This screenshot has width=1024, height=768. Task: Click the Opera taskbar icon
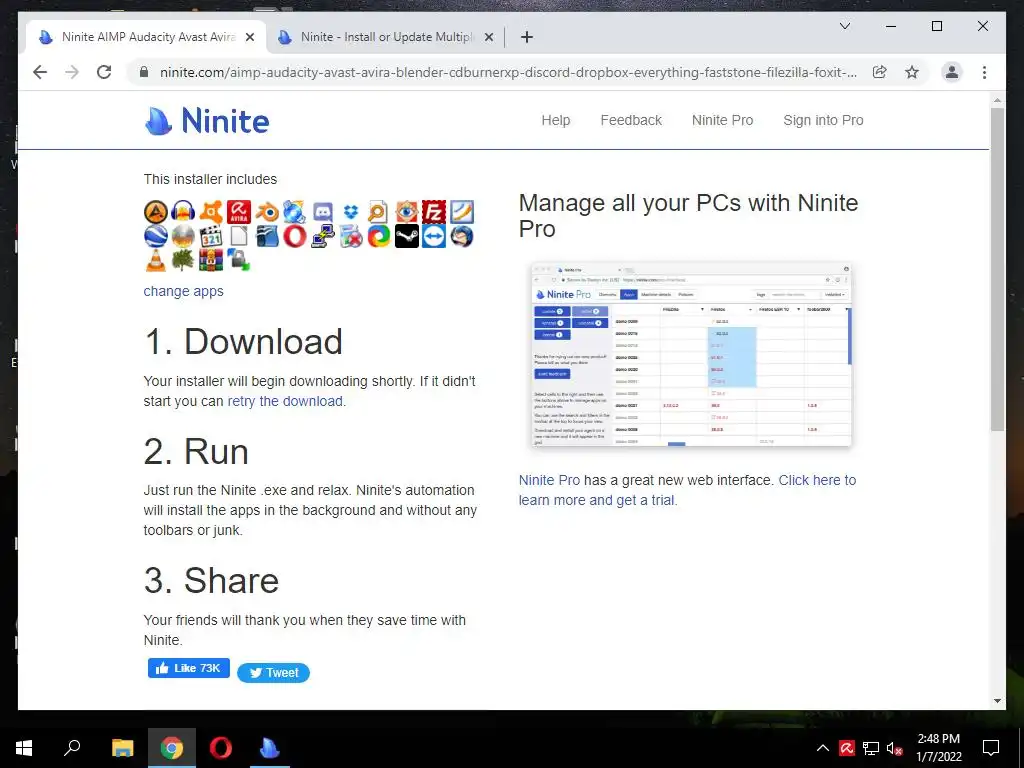point(221,748)
